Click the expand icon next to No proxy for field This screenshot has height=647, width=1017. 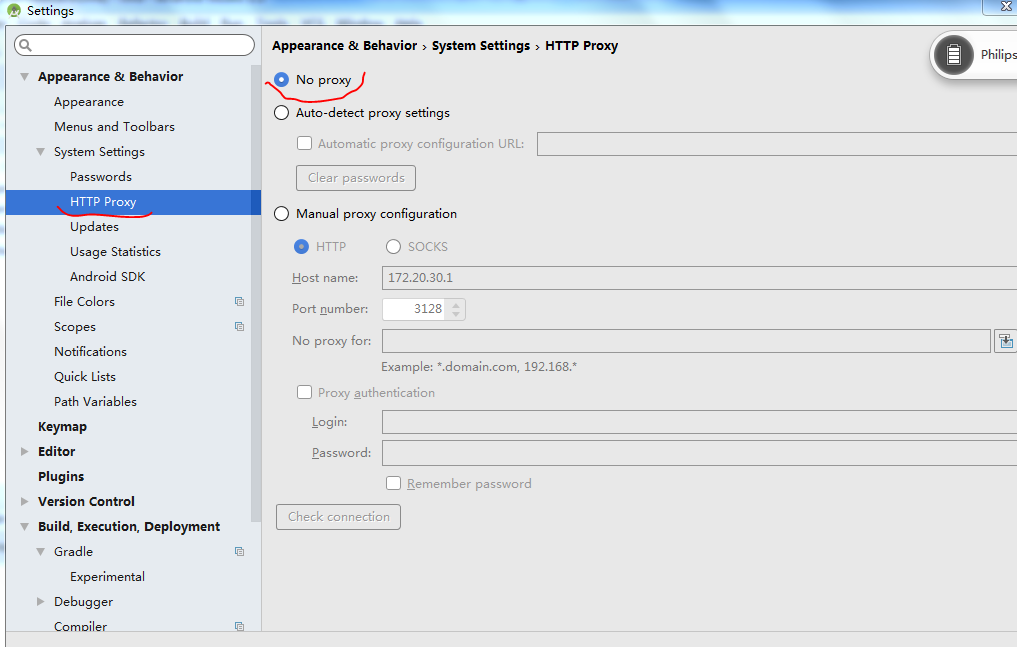point(1005,342)
